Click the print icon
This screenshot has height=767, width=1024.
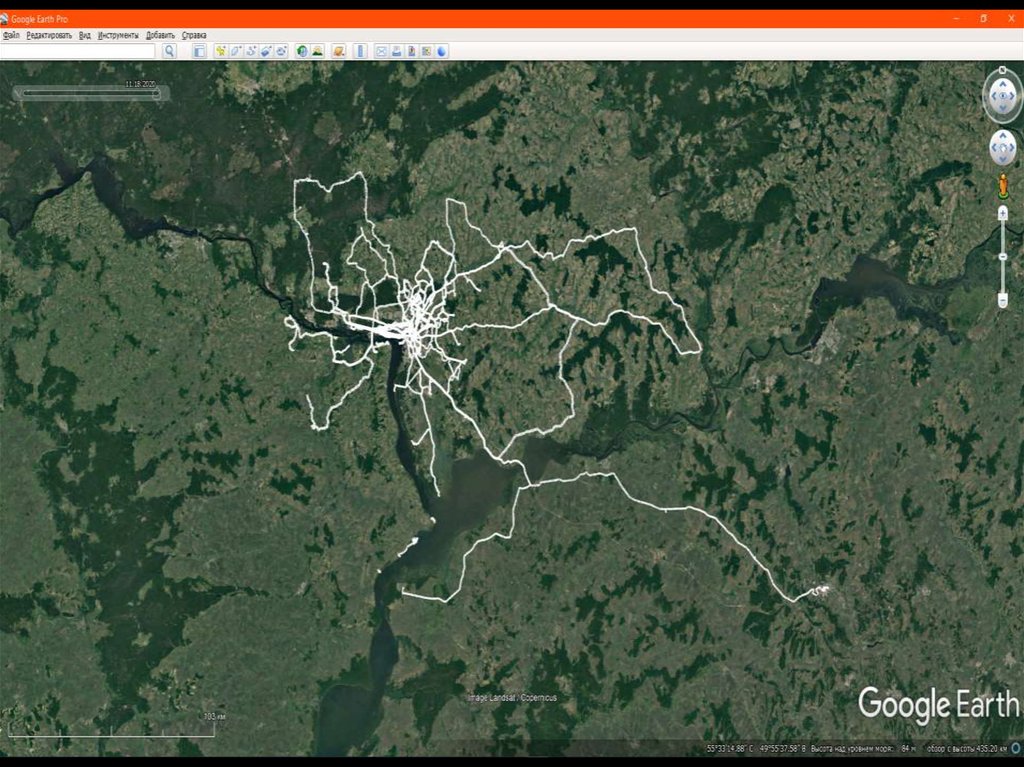point(396,51)
